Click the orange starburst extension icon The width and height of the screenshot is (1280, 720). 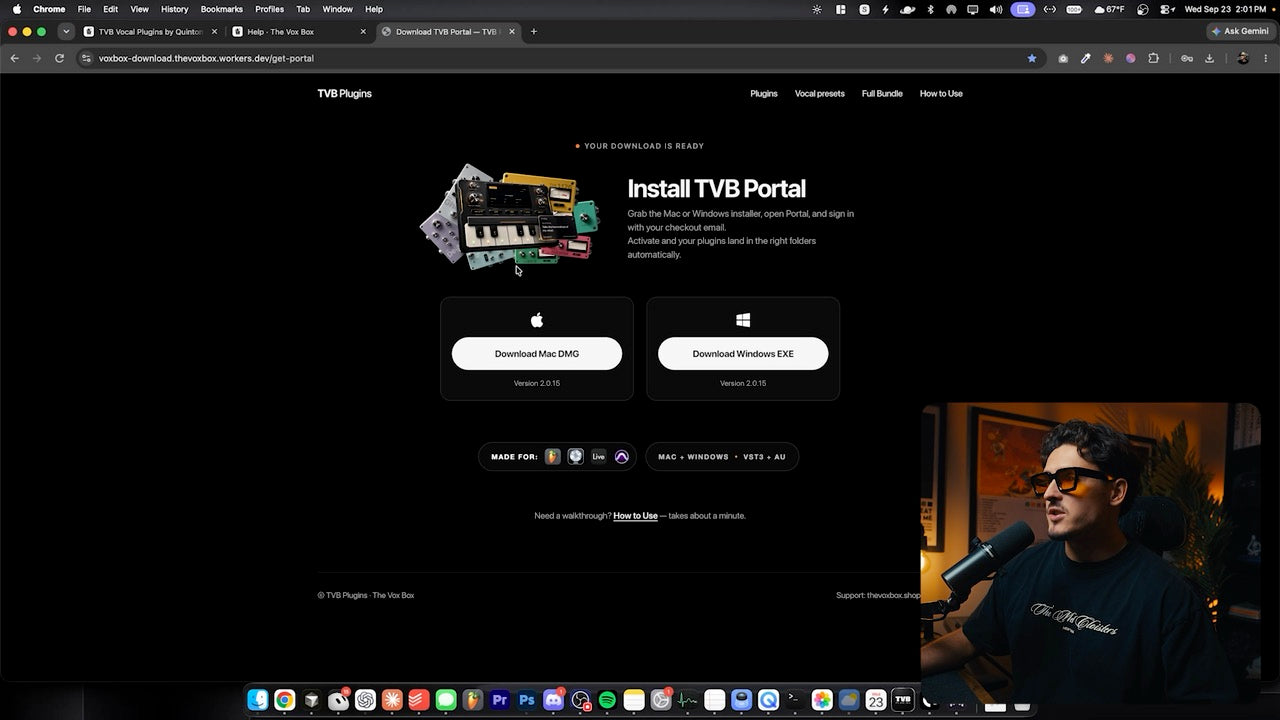(1108, 59)
